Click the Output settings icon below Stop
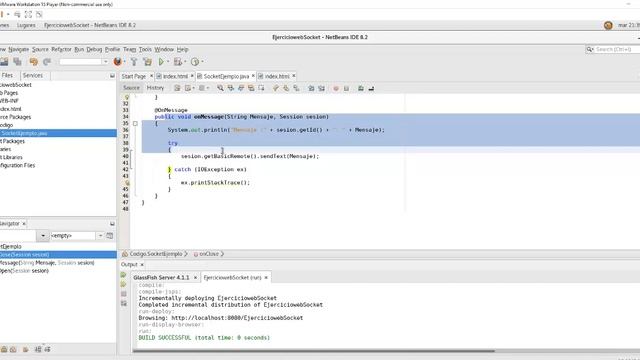Image resolution: width=640 pixels, height=360 pixels. [124, 303]
